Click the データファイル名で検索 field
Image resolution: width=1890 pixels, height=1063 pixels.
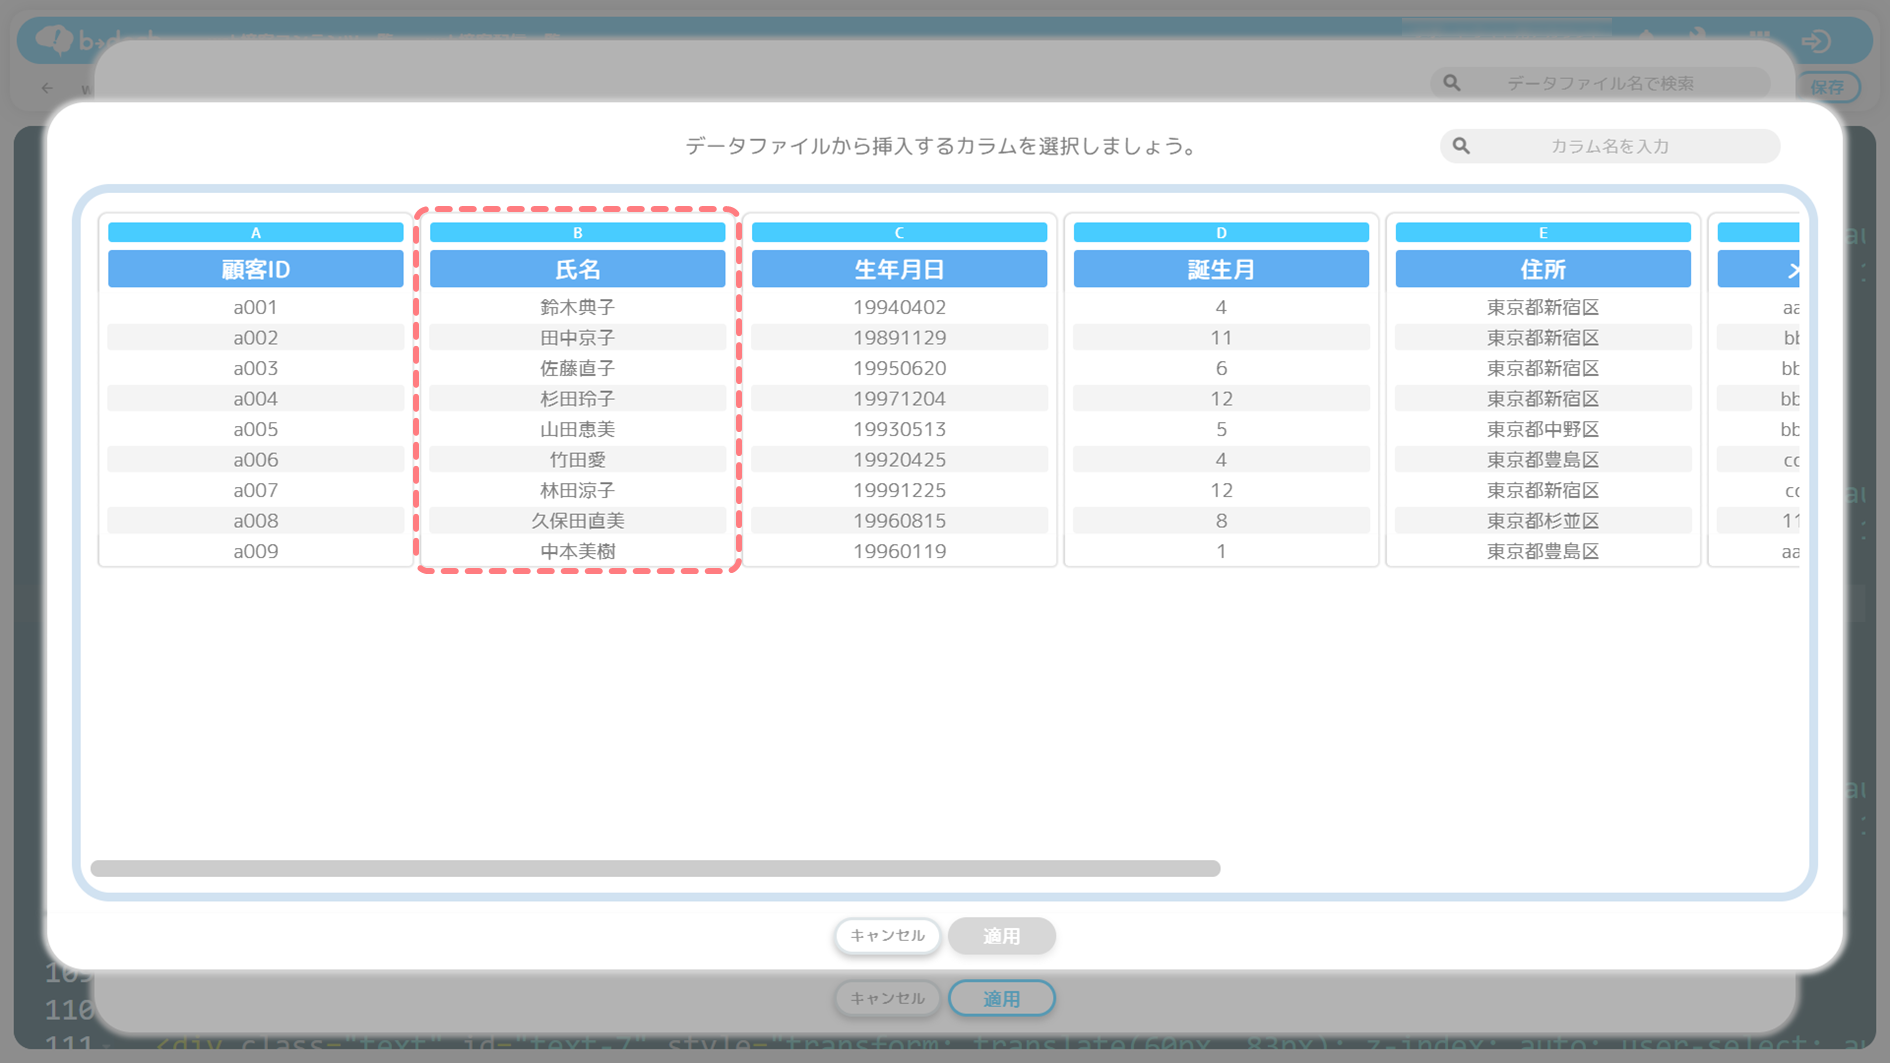point(1600,83)
